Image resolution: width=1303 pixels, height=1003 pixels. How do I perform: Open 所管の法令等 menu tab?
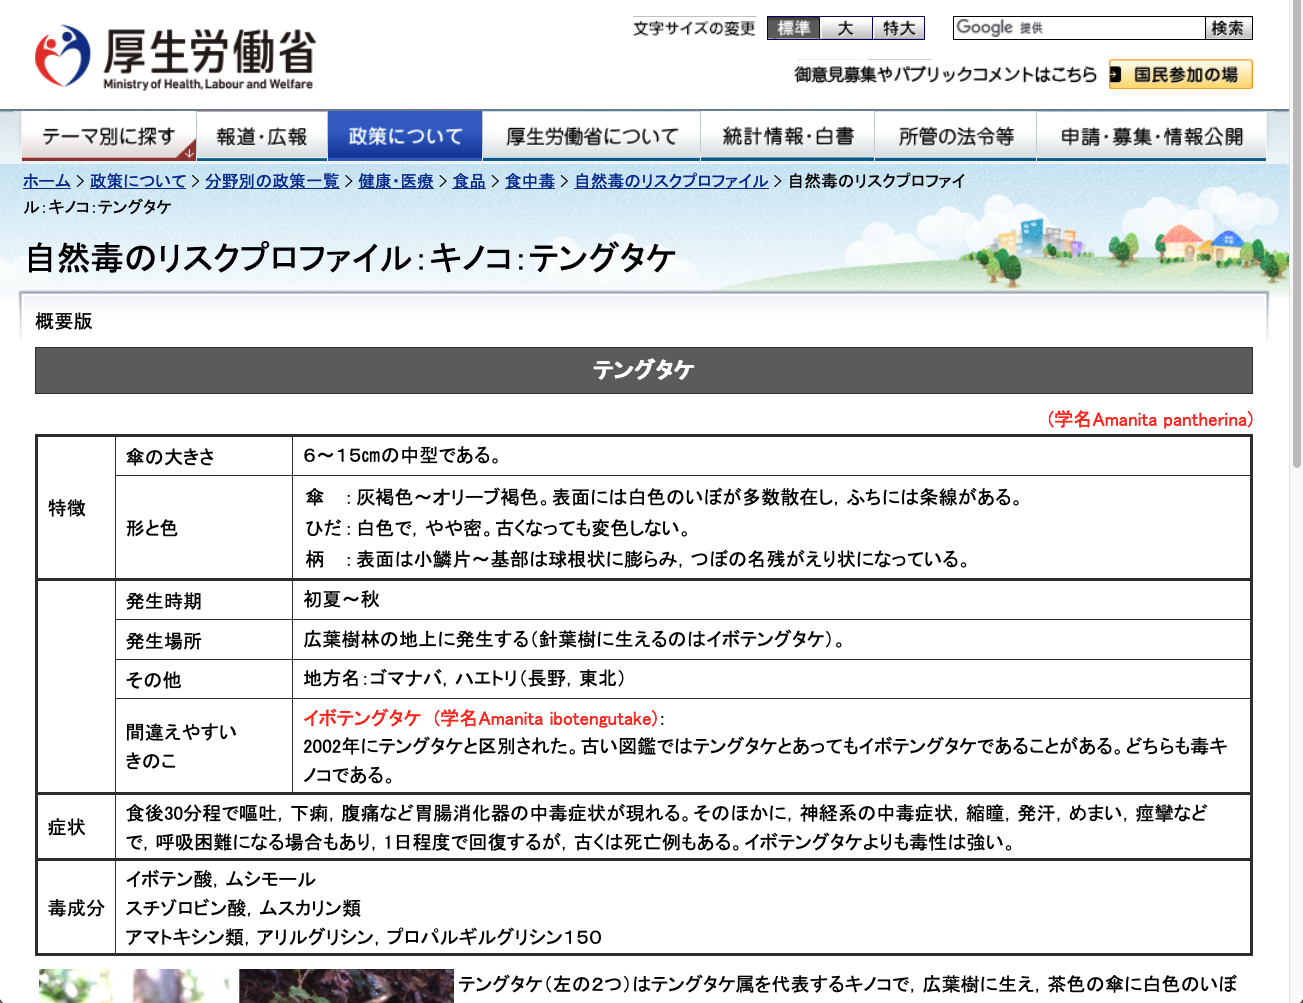coord(955,136)
